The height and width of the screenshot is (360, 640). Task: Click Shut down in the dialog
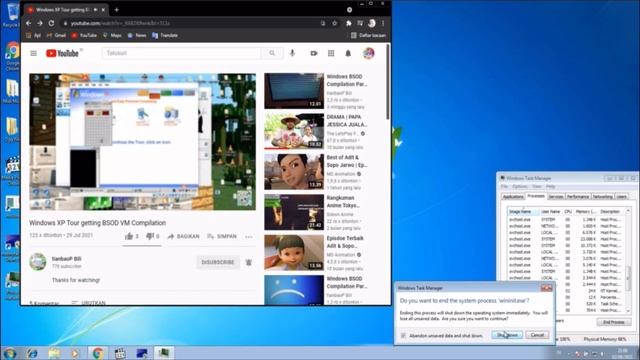click(x=507, y=335)
